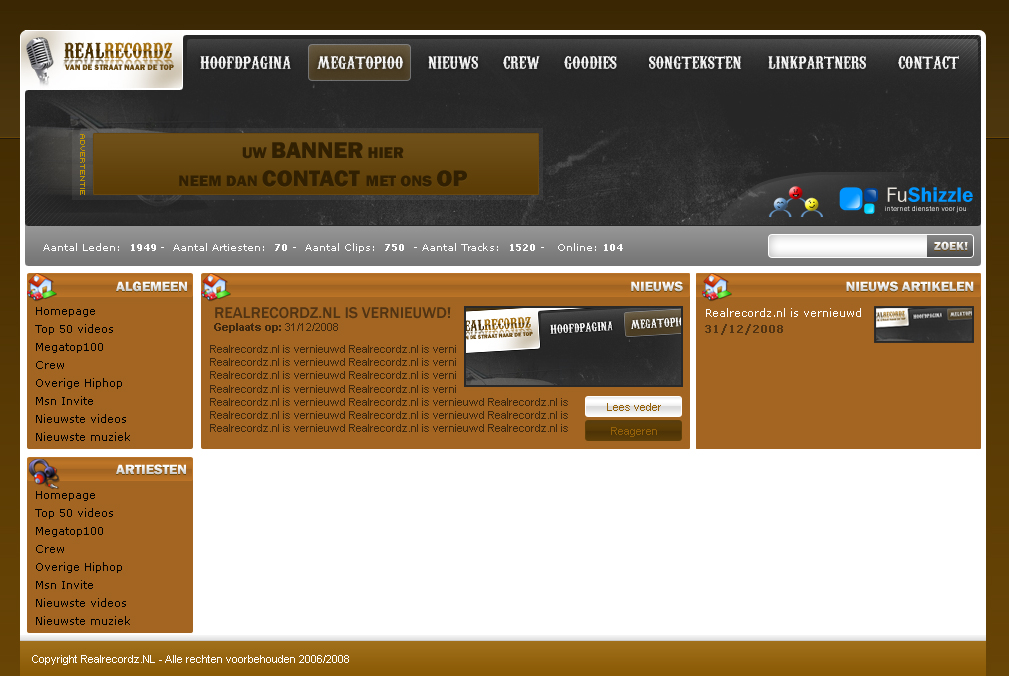Click the copyright Realrecordz.NL footer text
This screenshot has width=1009, height=676.
(x=190, y=659)
